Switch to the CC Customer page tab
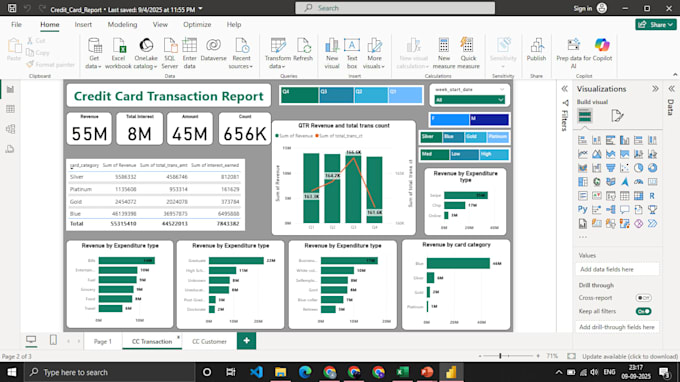 point(209,342)
